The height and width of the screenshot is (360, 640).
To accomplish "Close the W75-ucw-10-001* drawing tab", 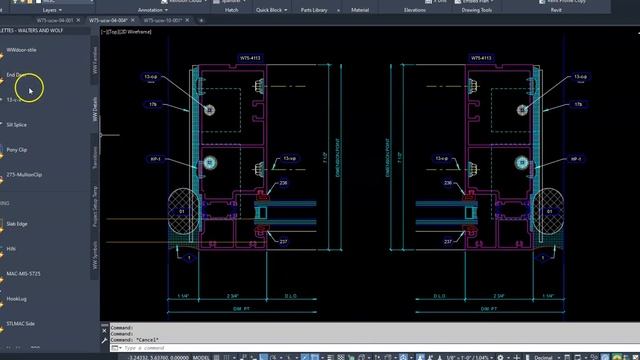I will [187, 20].
